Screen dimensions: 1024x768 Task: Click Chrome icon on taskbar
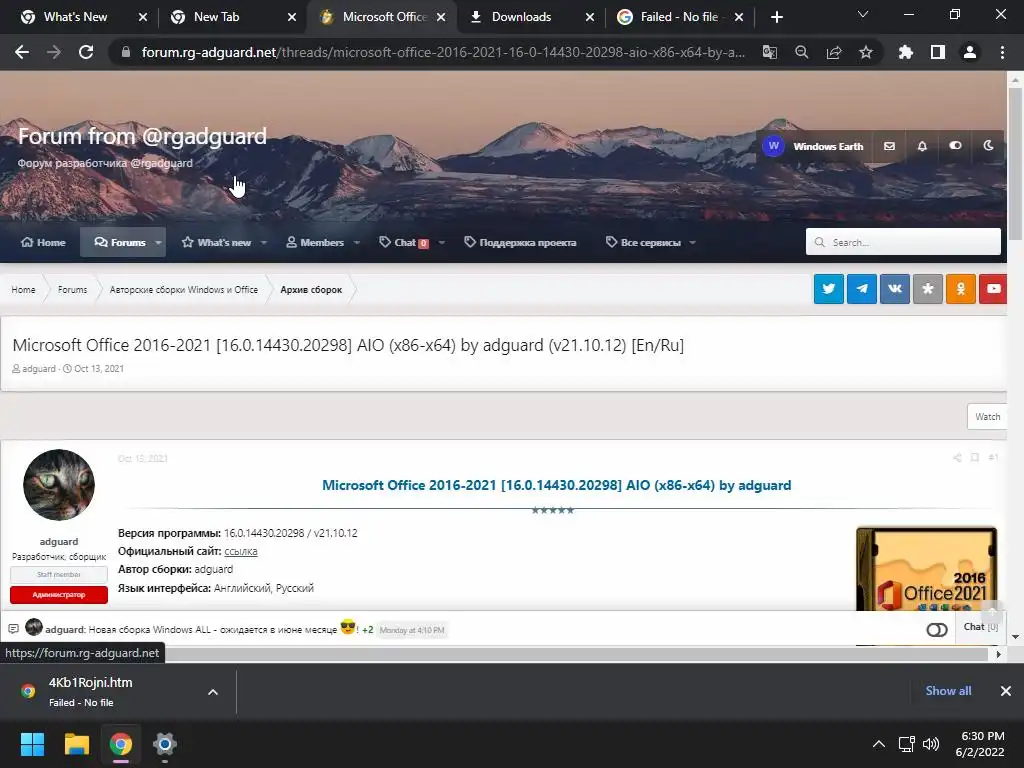tap(121, 744)
